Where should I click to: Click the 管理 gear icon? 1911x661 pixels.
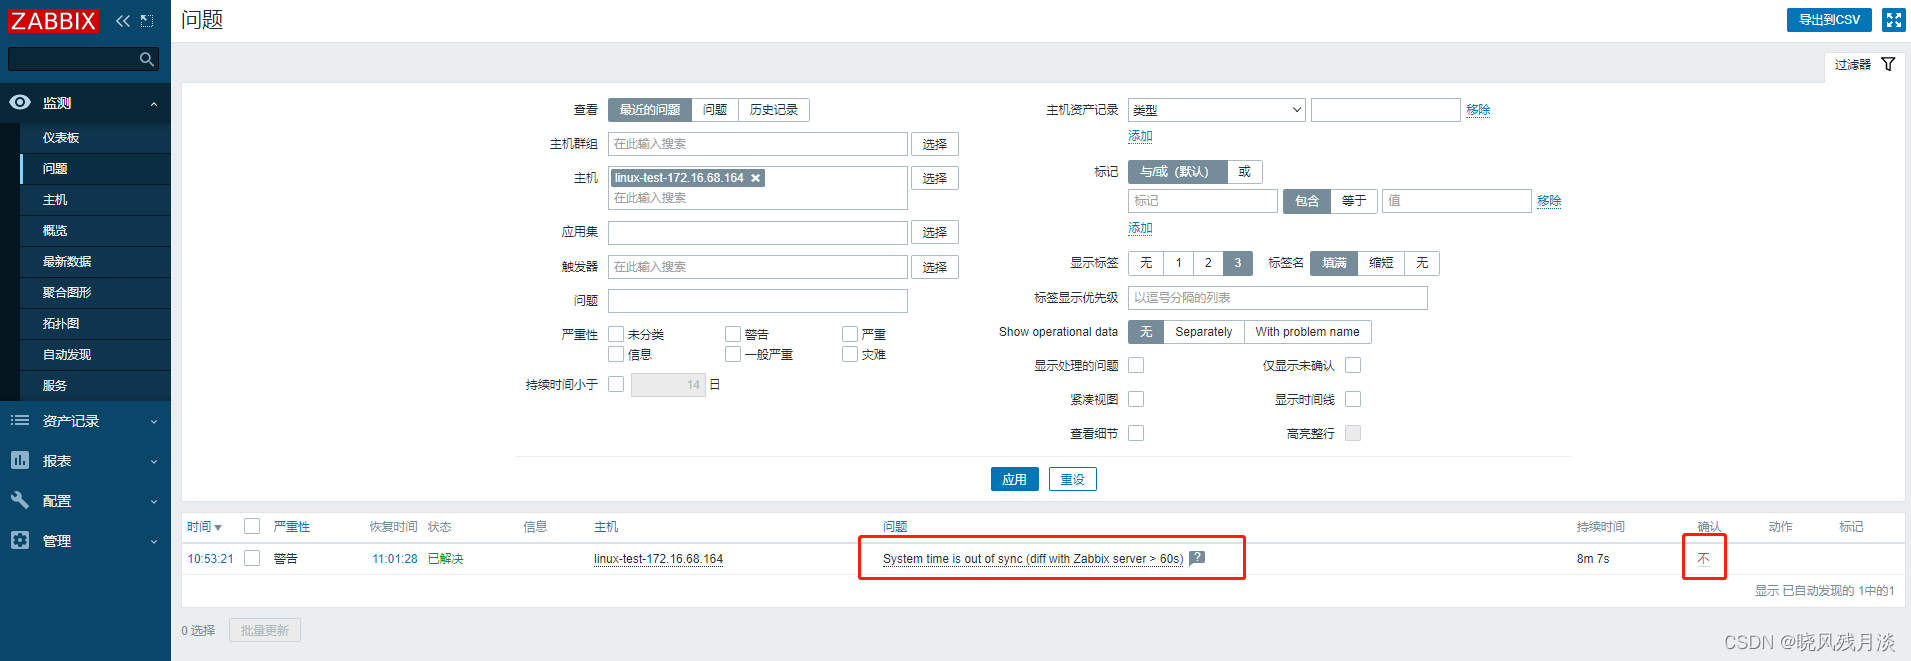tap(20, 540)
